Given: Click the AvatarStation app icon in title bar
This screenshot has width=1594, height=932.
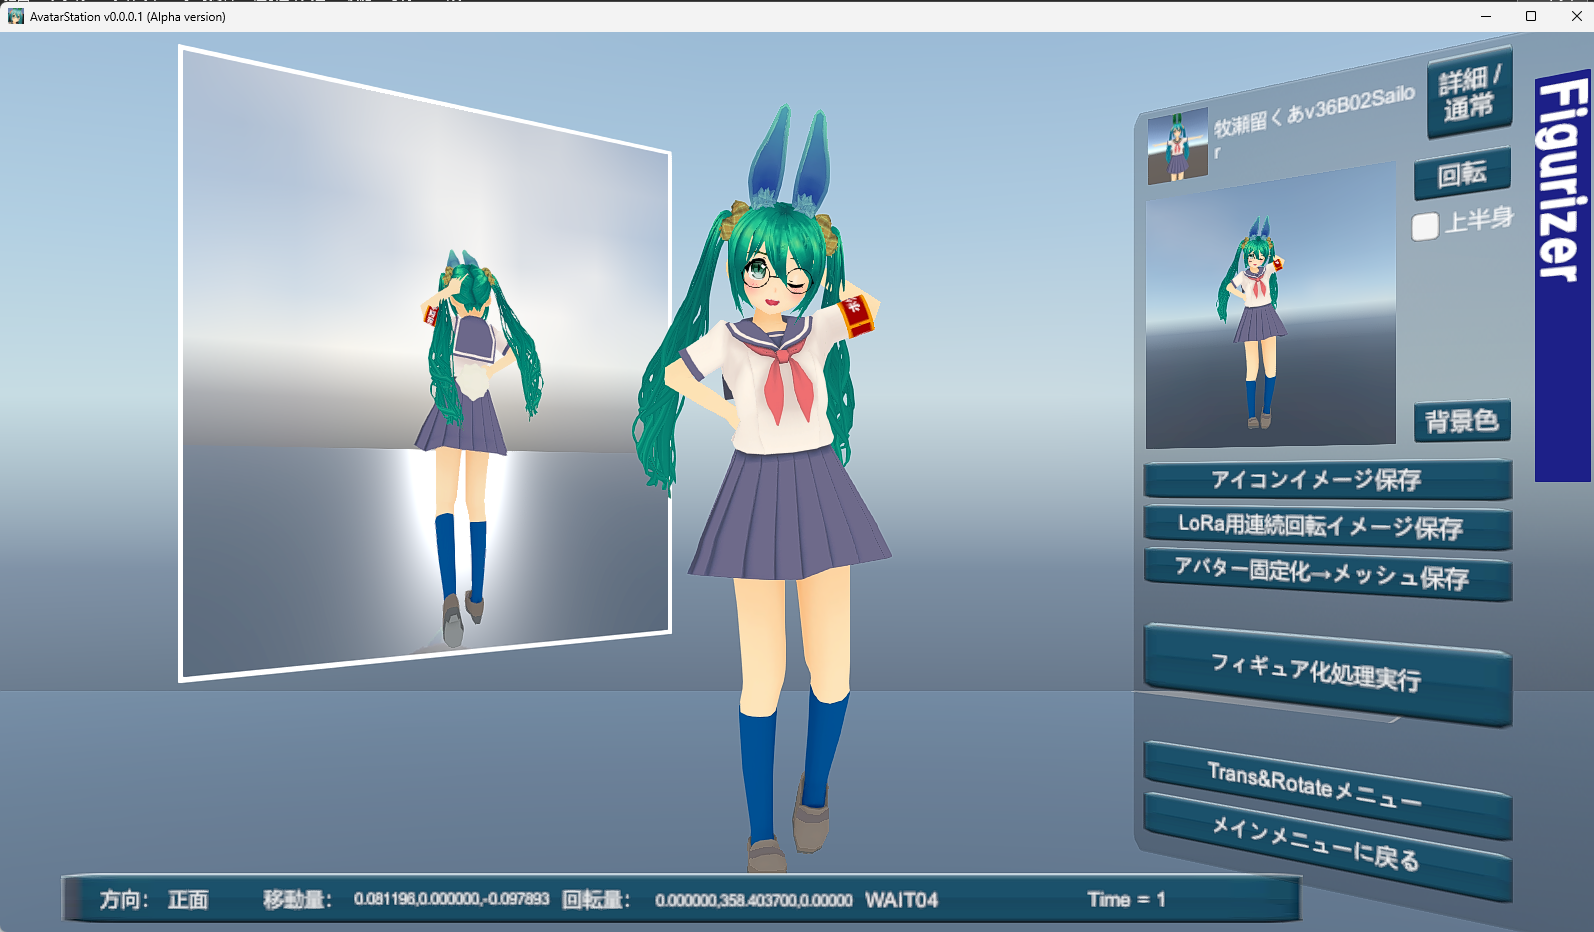Looking at the screenshot, I should [x=16, y=16].
